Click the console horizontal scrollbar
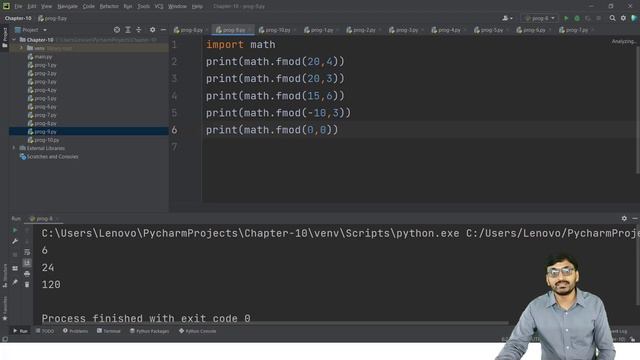The image size is (640, 360). [274, 323]
